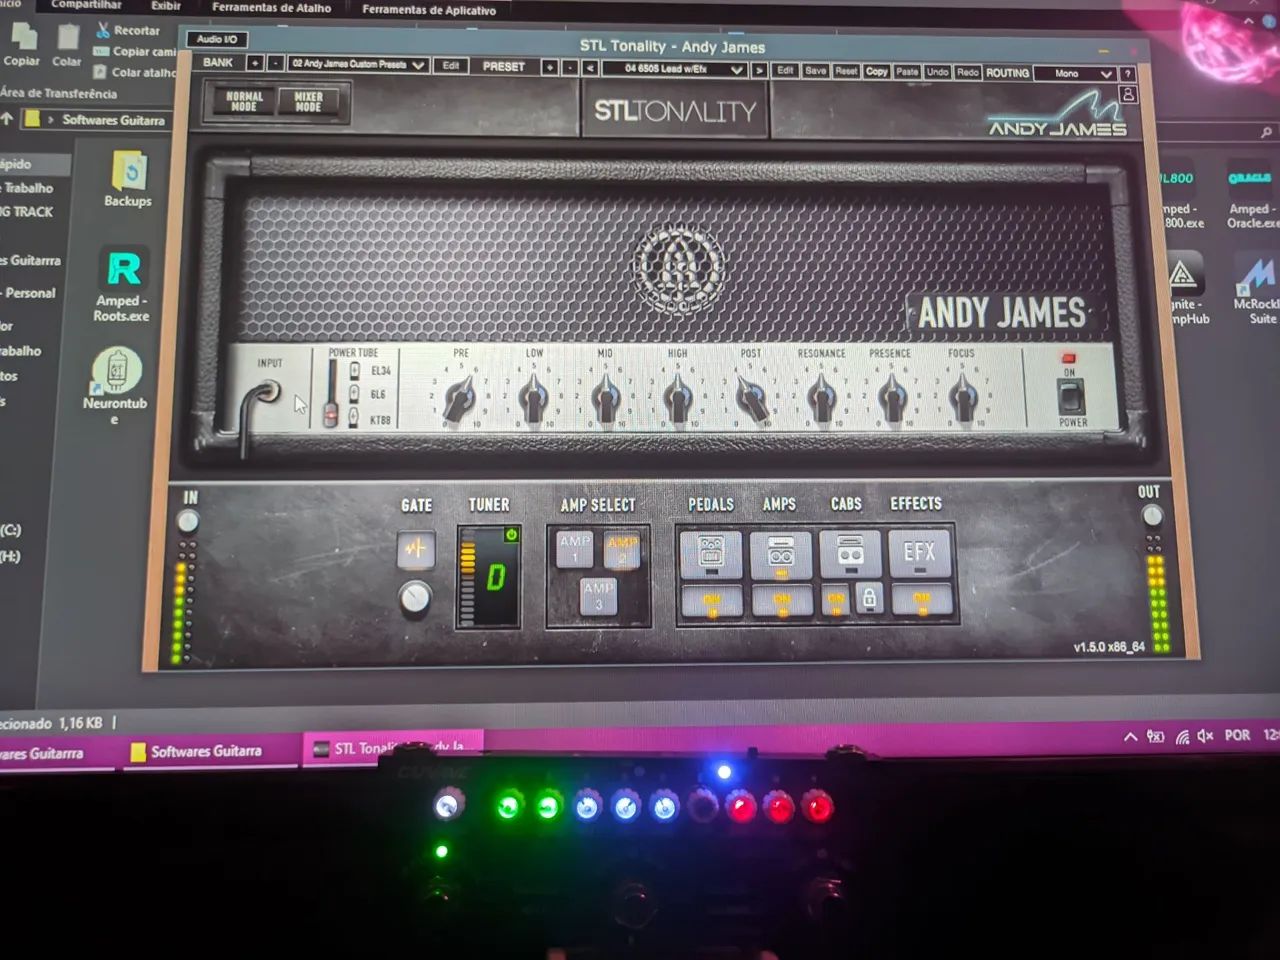Click the Presence knob on amp
The image size is (1280, 960).
[890, 400]
